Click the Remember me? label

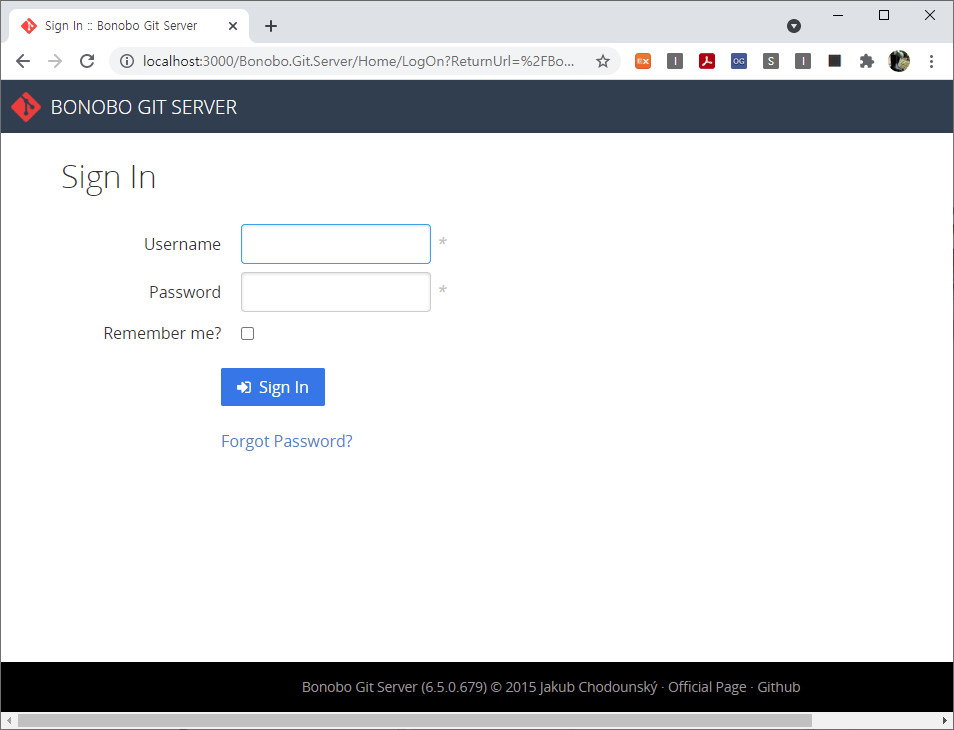[162, 333]
